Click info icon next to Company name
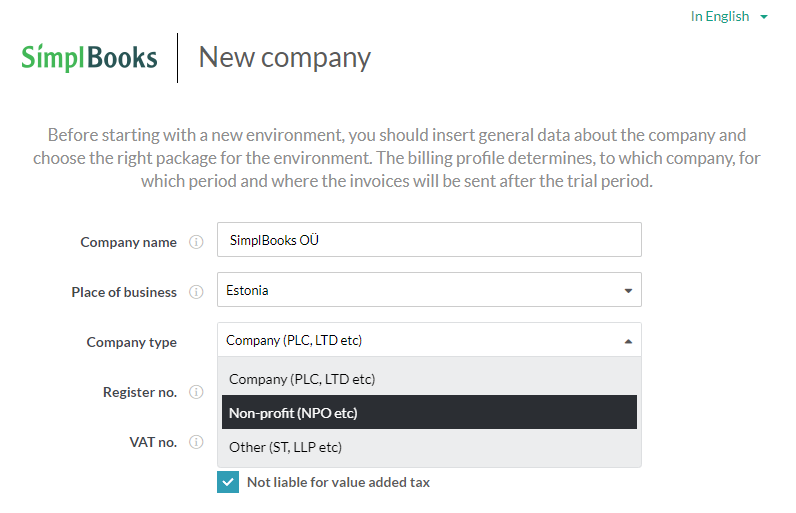The width and height of the screenshot is (796, 513). point(196,242)
